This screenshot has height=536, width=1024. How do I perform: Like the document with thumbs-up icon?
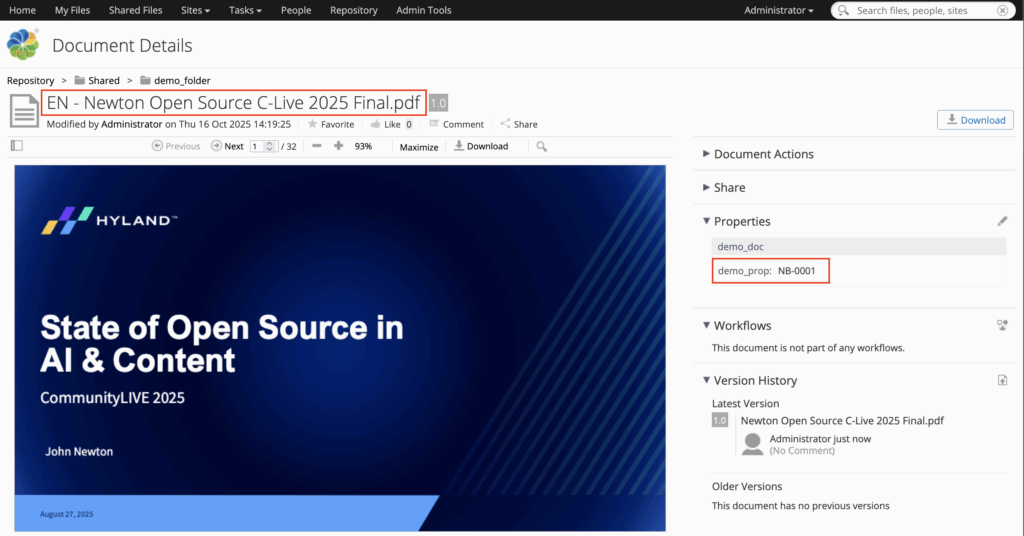(375, 125)
